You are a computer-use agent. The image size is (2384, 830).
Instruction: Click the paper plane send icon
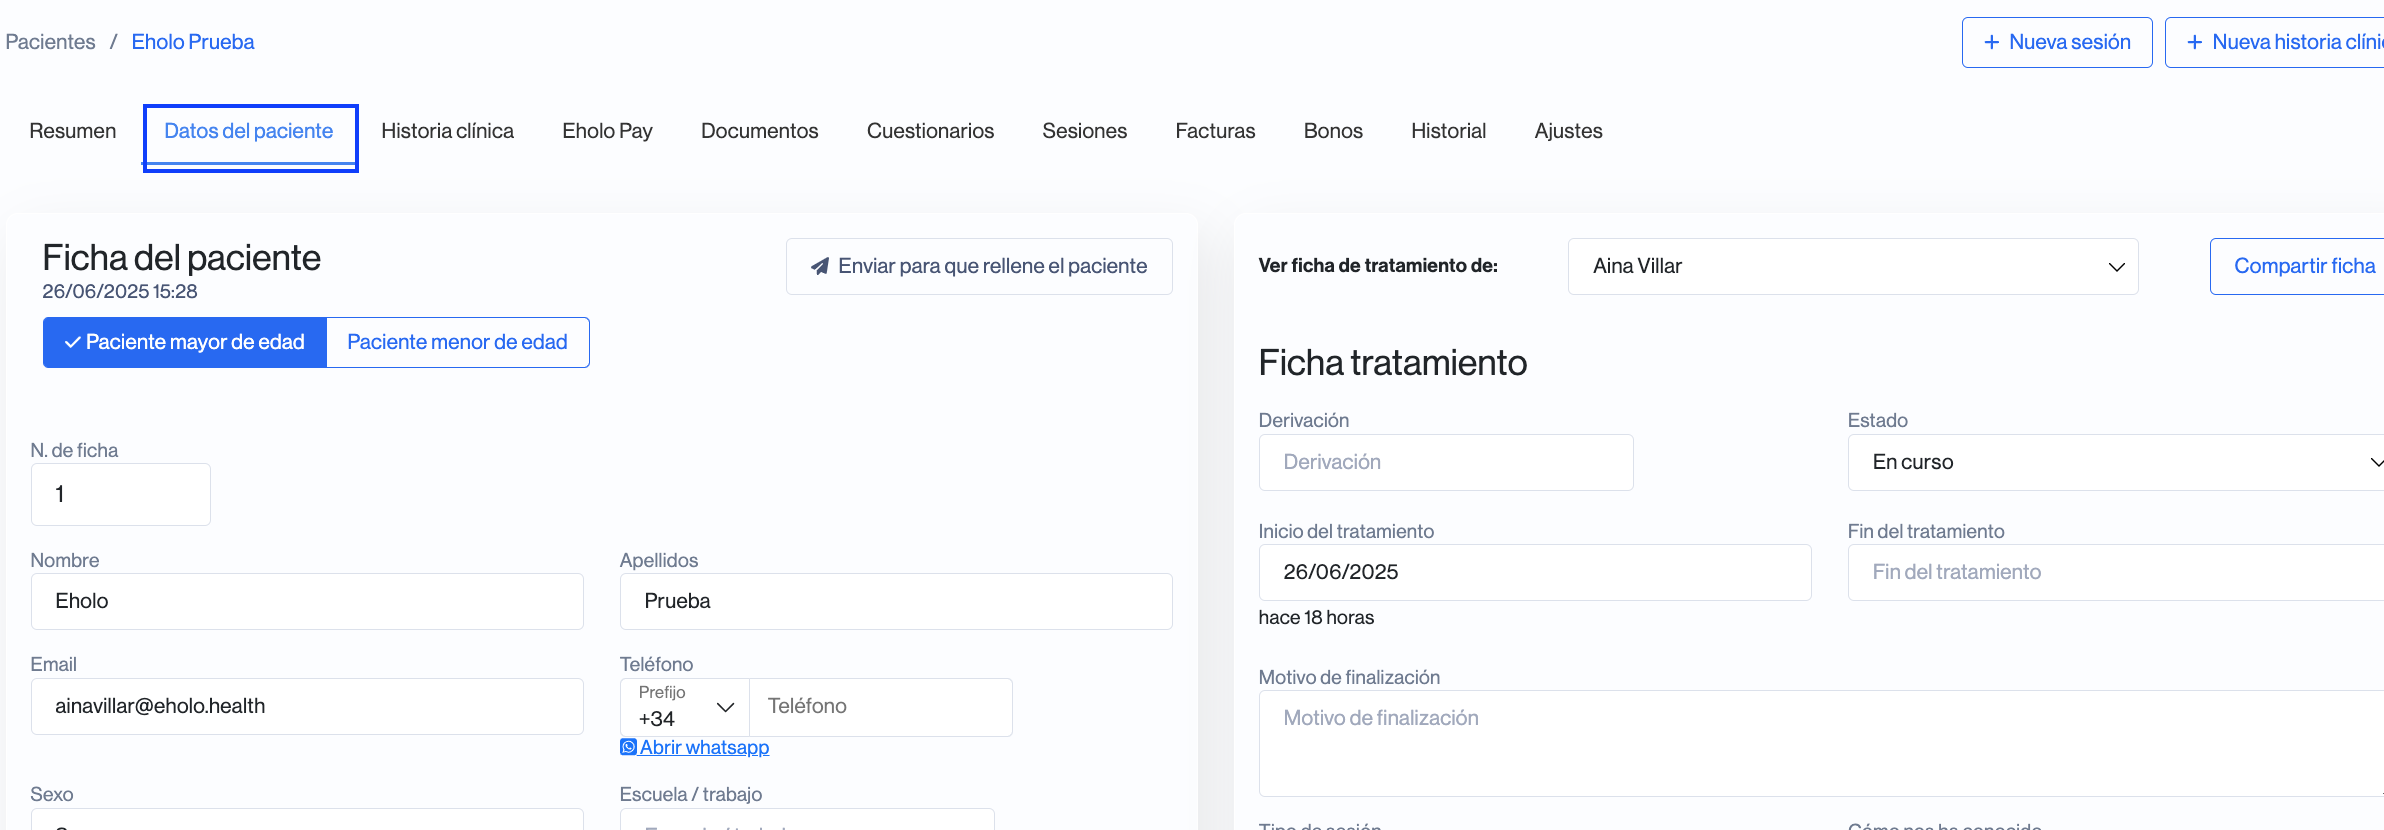coord(820,266)
